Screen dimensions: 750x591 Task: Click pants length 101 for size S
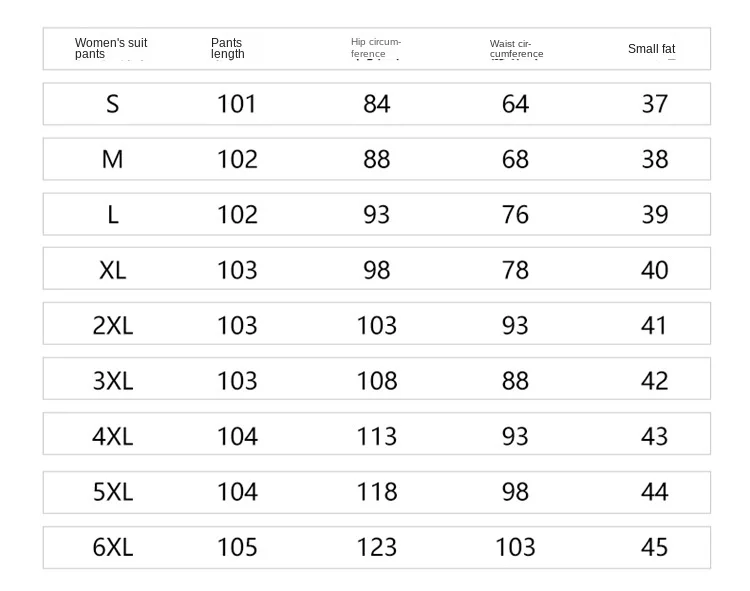pyautogui.click(x=237, y=104)
